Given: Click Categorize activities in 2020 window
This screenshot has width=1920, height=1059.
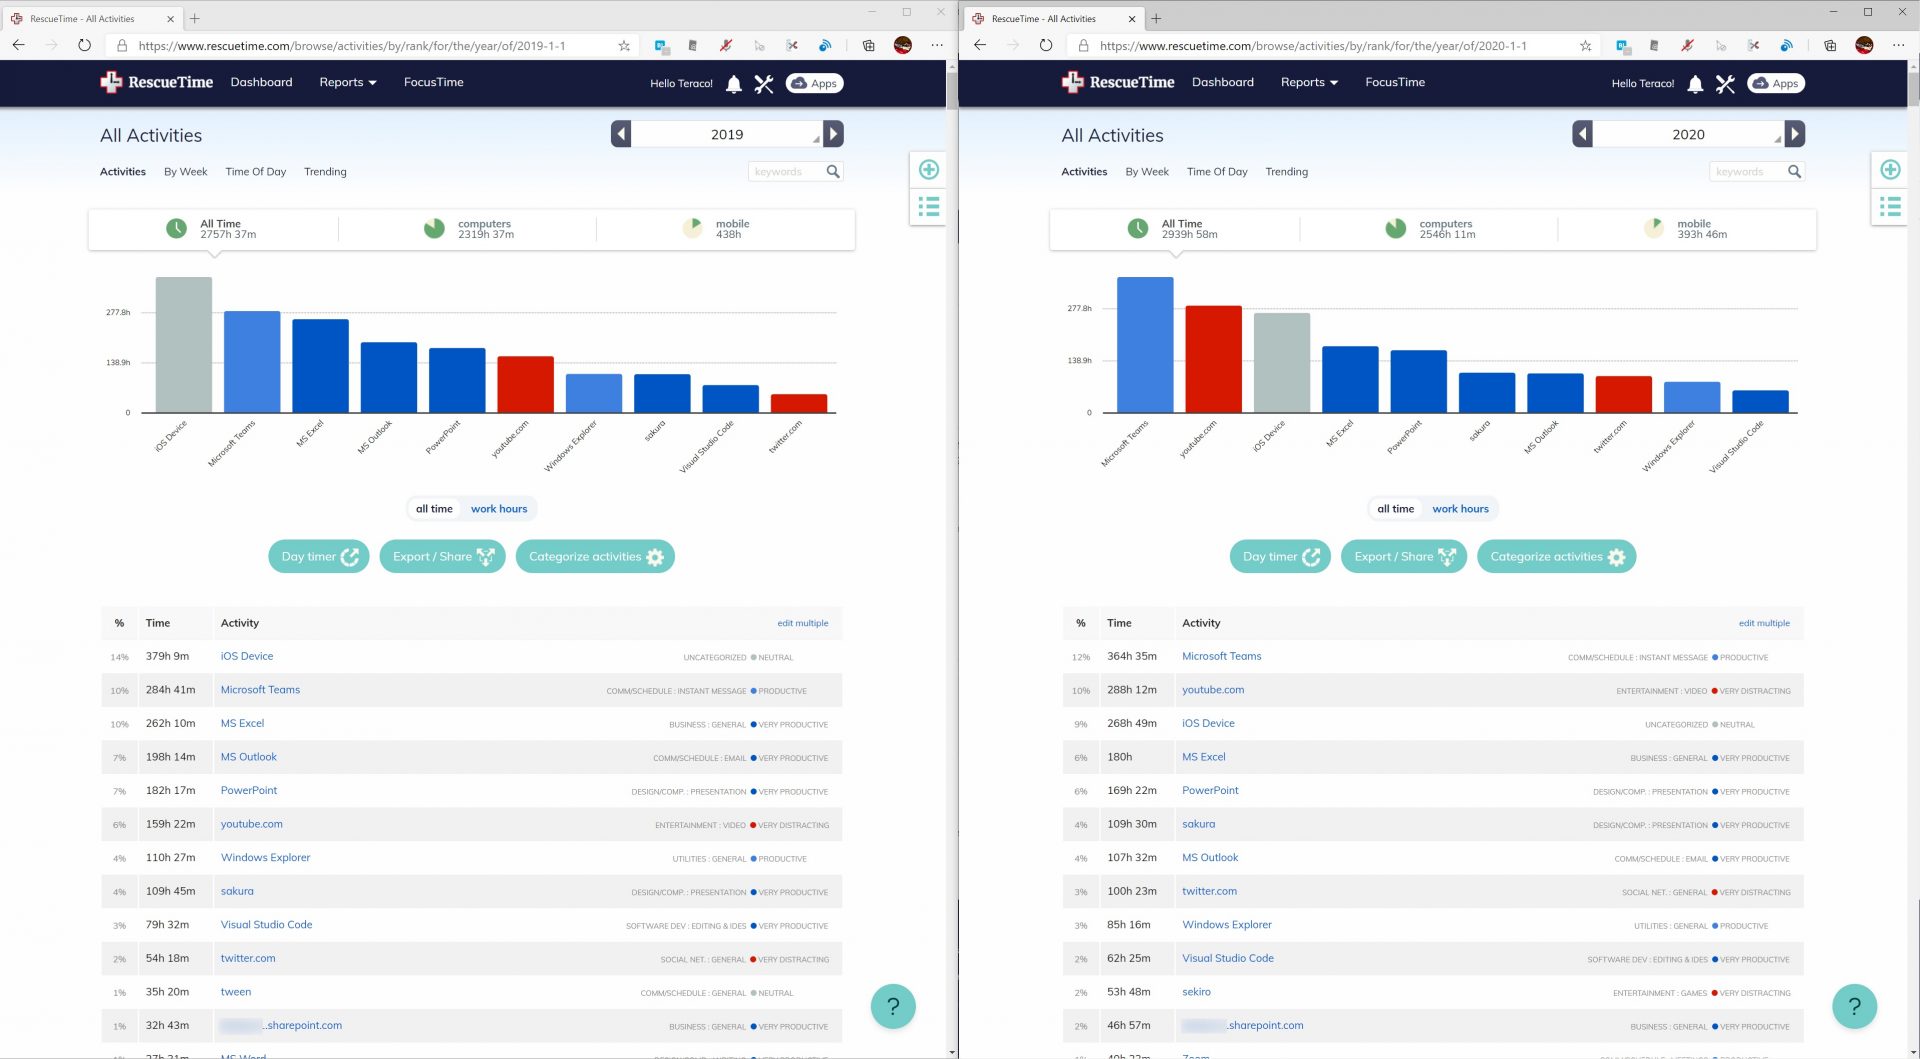Looking at the screenshot, I should coord(1556,557).
